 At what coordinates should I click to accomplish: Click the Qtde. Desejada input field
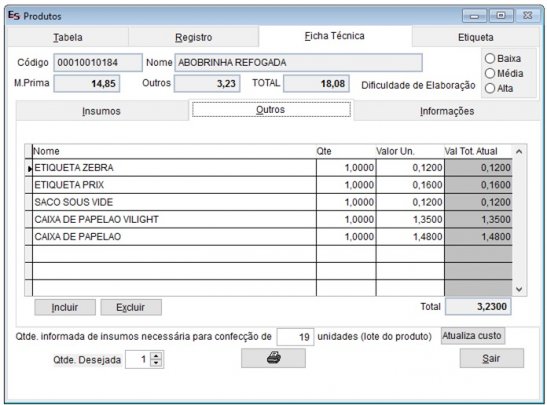[138, 359]
